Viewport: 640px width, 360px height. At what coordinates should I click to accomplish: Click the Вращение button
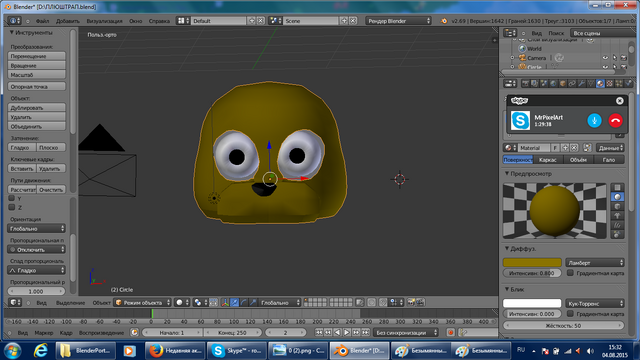point(36,65)
